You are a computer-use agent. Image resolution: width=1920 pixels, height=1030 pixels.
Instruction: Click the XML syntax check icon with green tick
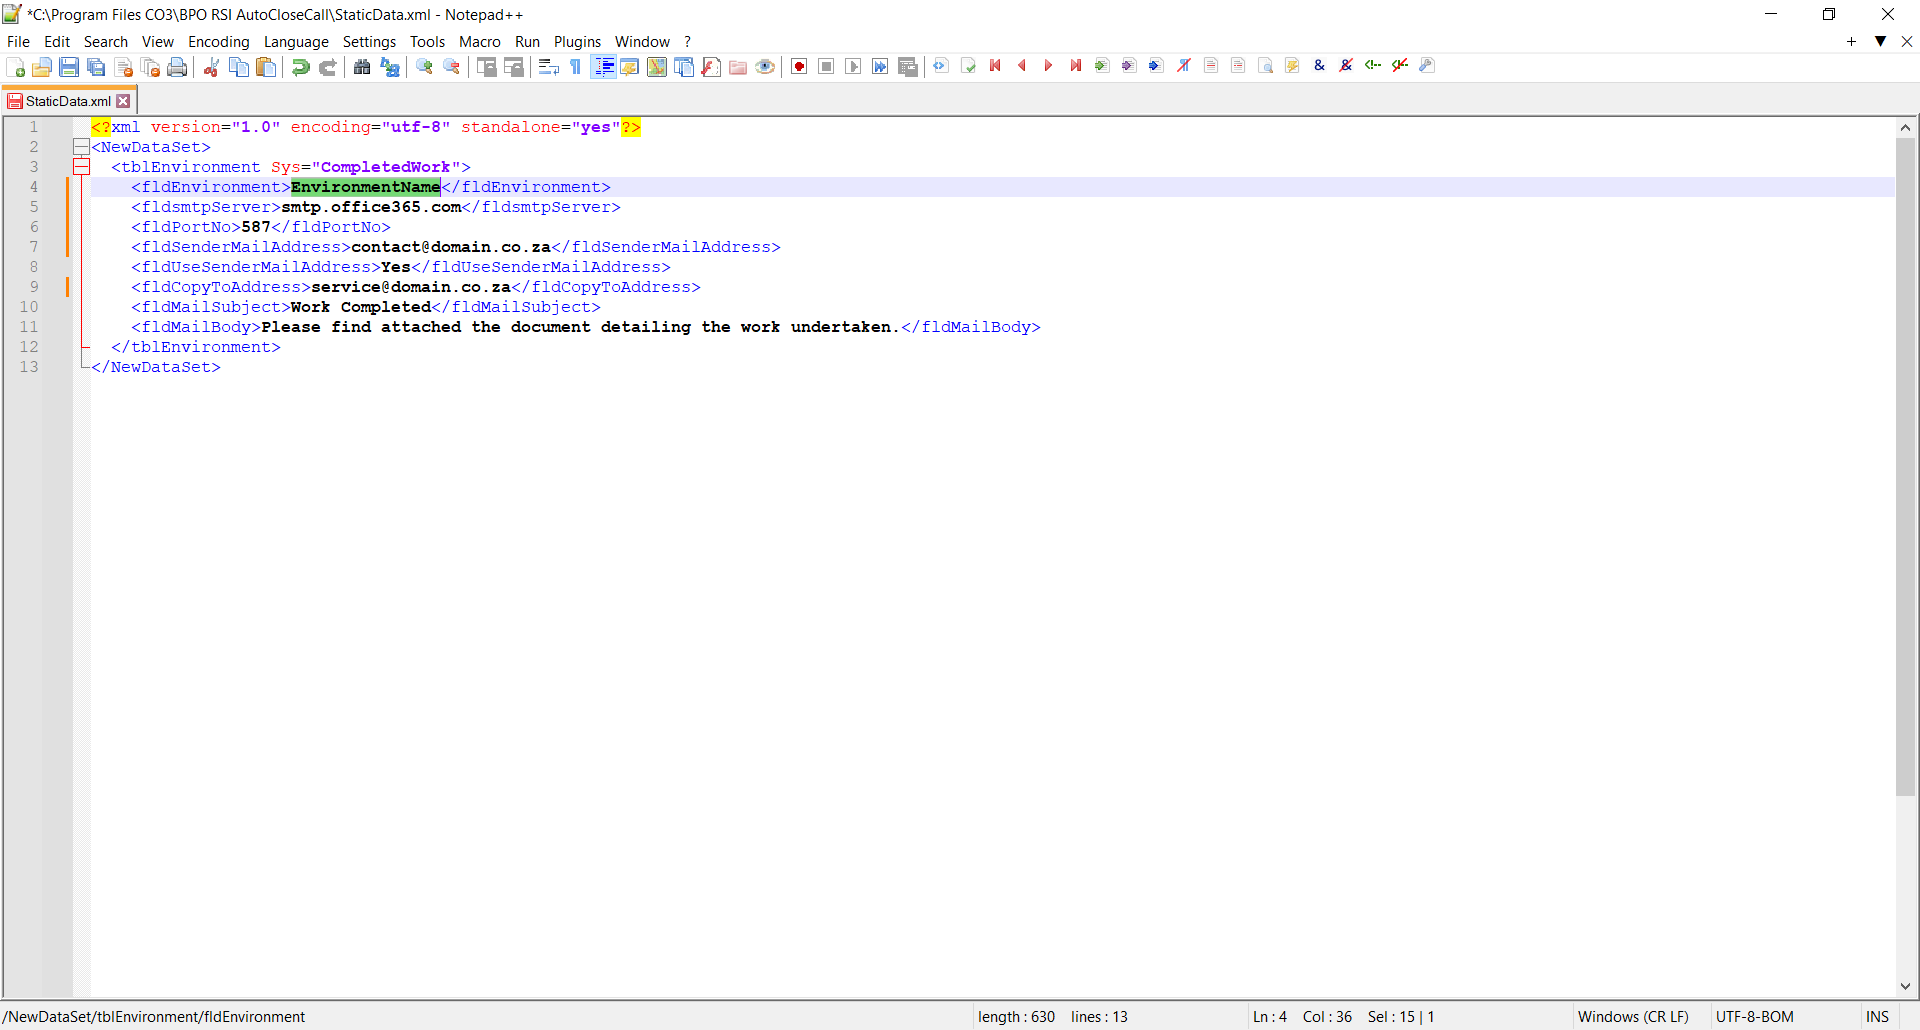[968, 66]
